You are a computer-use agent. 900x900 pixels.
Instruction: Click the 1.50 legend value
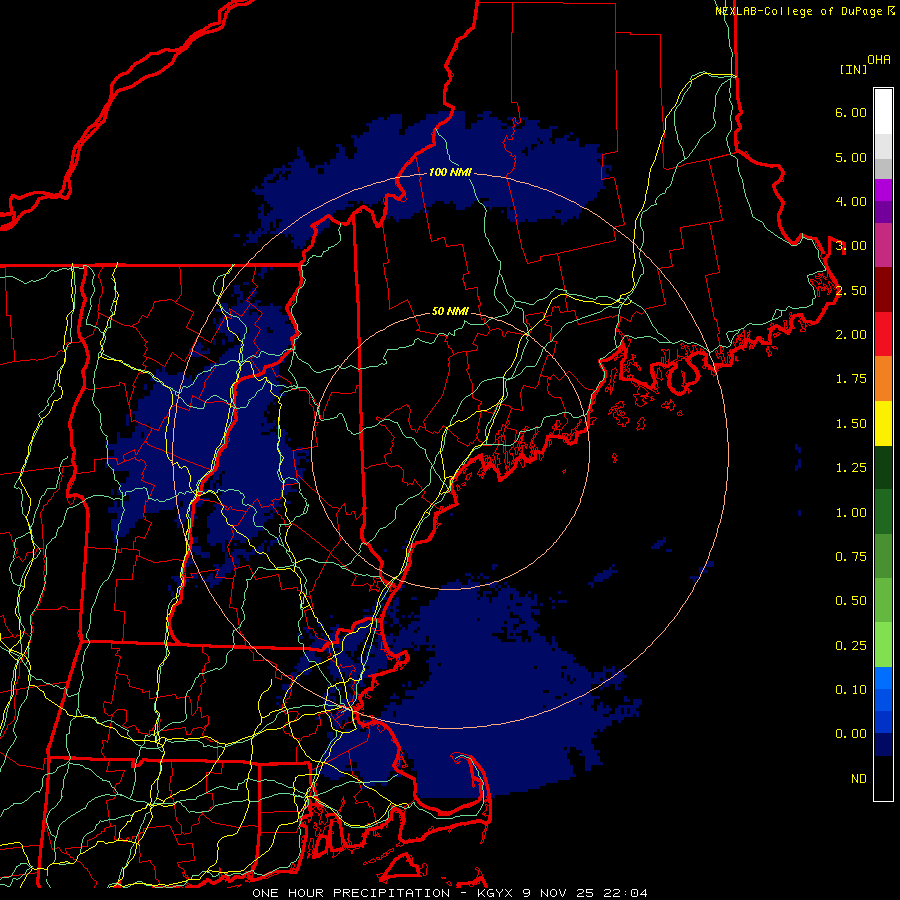pos(851,424)
